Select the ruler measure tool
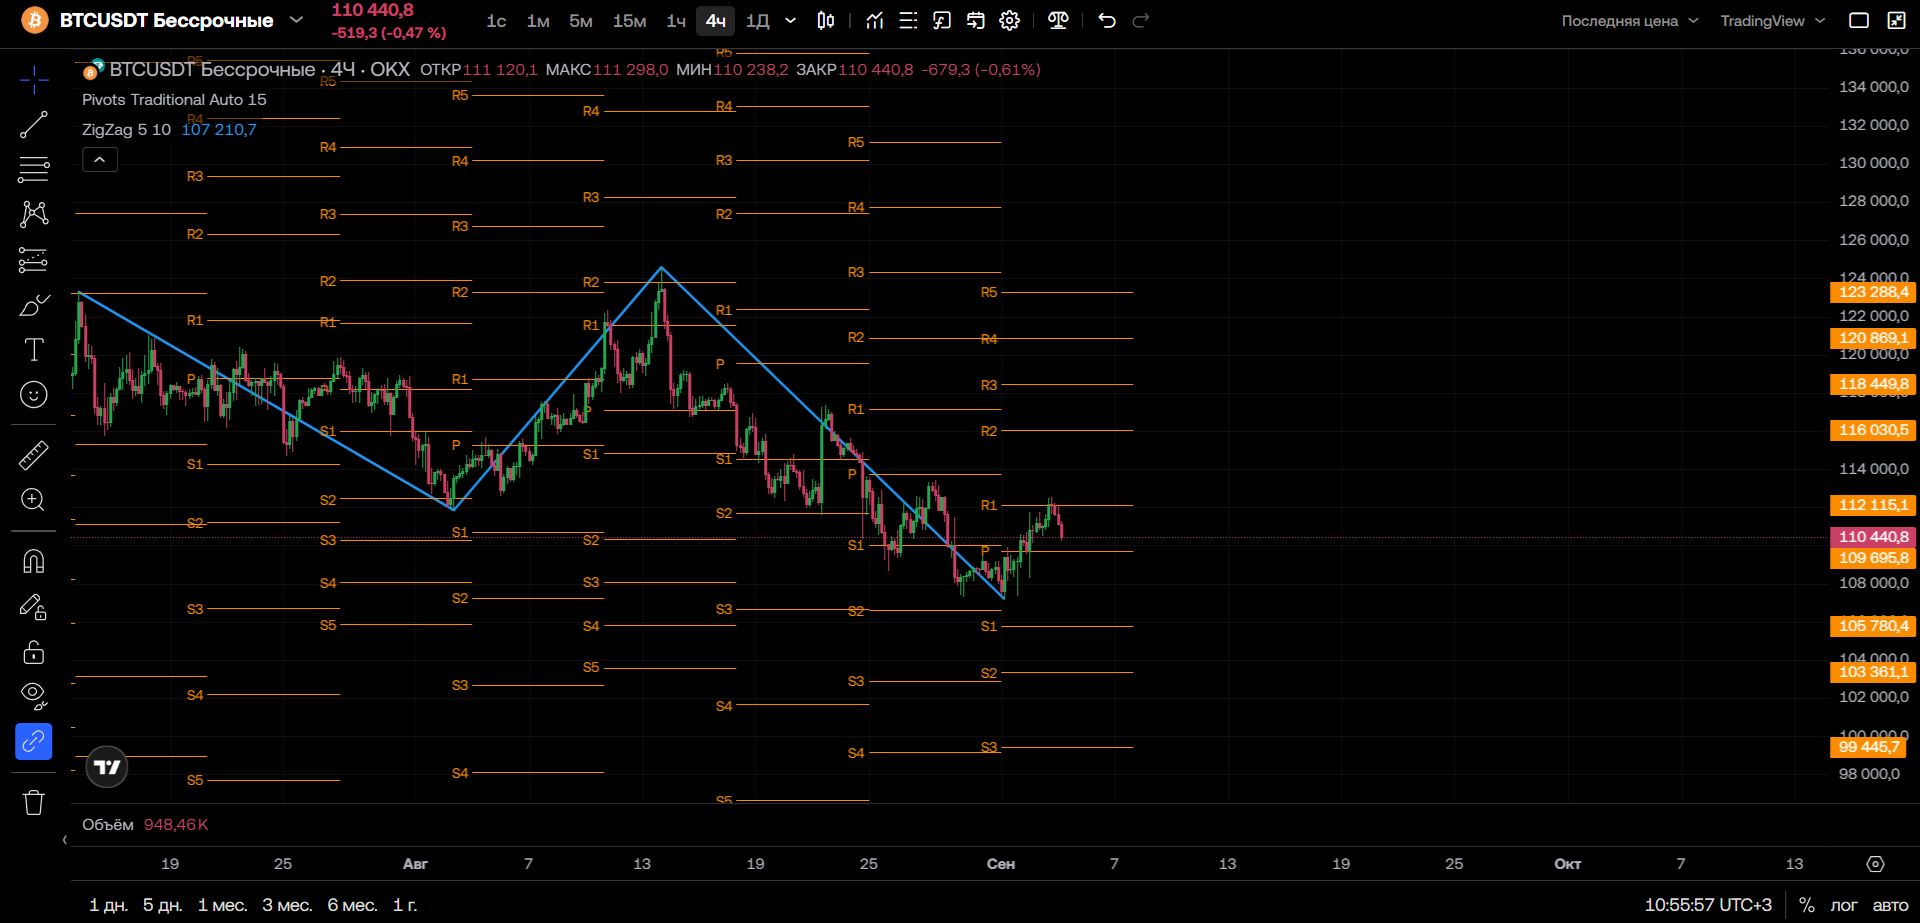The image size is (1920, 923). coord(34,456)
